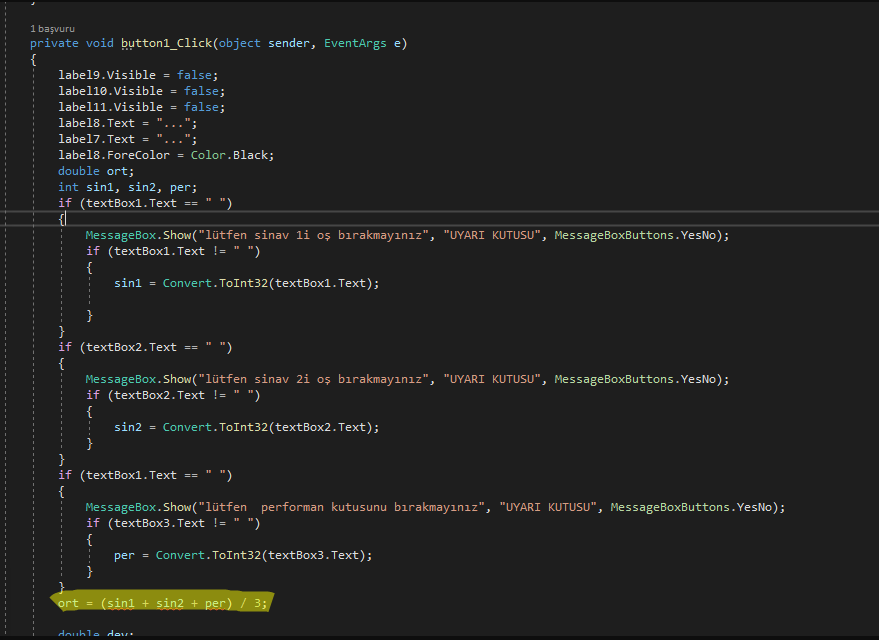Open the '1 başvuru' references link
The width and height of the screenshot is (879, 640).
point(52,29)
